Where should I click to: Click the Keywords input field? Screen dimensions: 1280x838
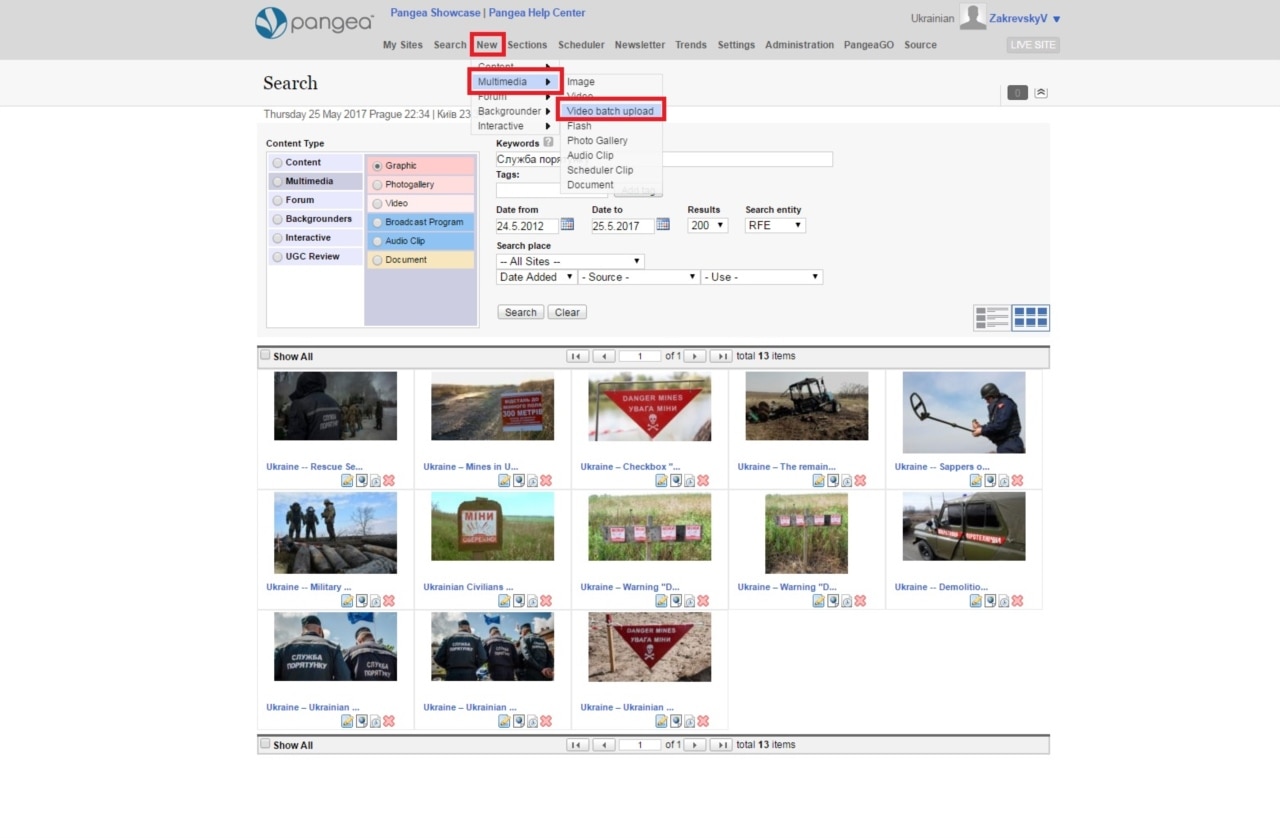[x=664, y=159]
